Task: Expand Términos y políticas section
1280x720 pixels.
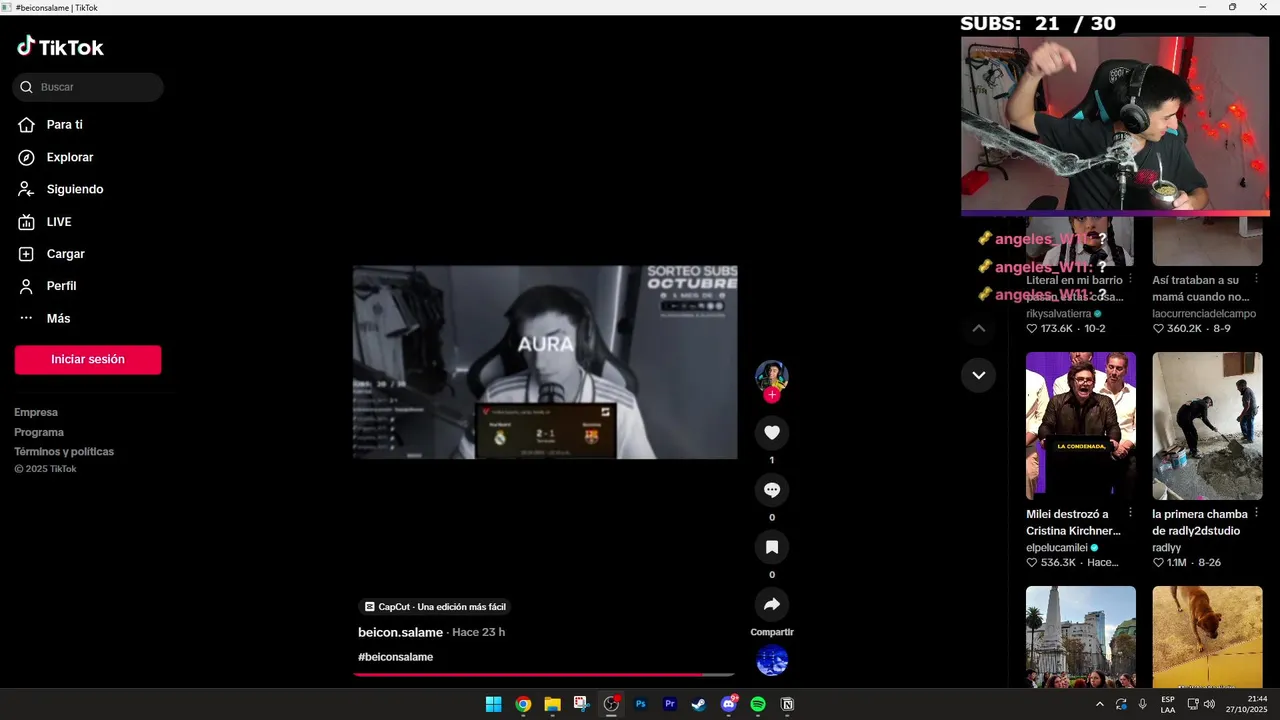Action: pyautogui.click(x=64, y=451)
